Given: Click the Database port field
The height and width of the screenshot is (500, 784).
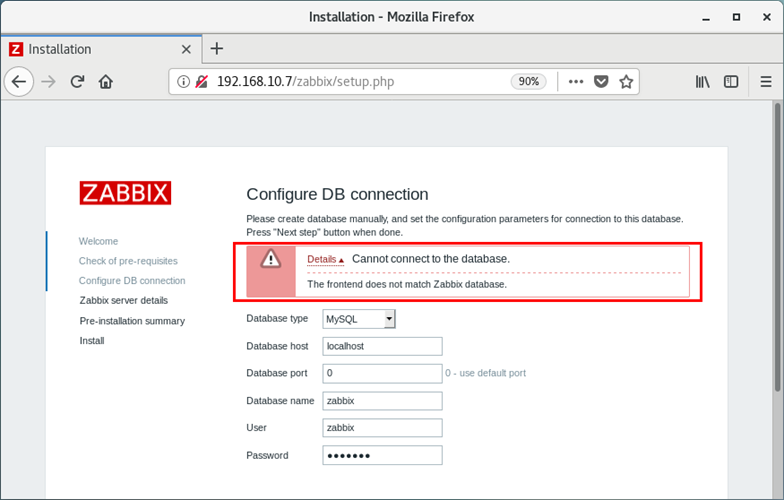Looking at the screenshot, I should pos(382,373).
